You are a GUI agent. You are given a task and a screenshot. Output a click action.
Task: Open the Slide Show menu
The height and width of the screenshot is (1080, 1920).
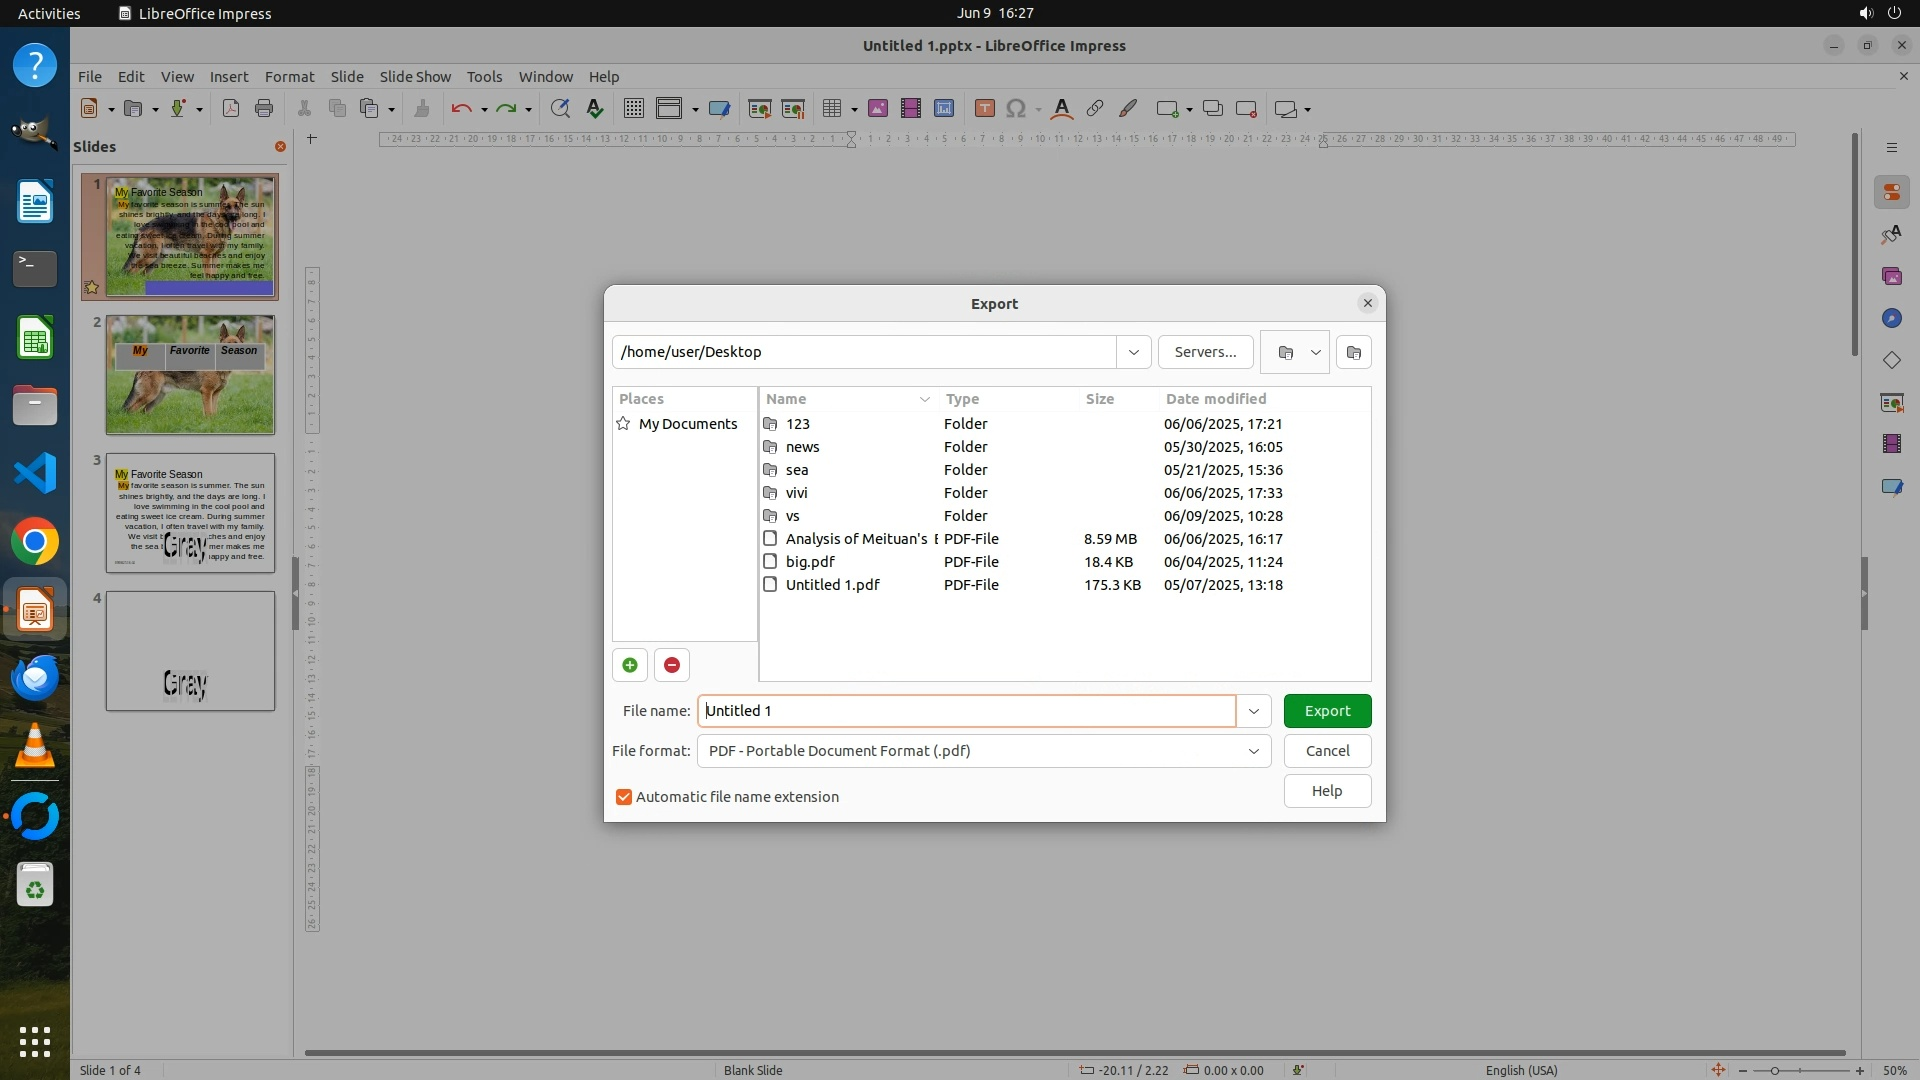pos(415,77)
